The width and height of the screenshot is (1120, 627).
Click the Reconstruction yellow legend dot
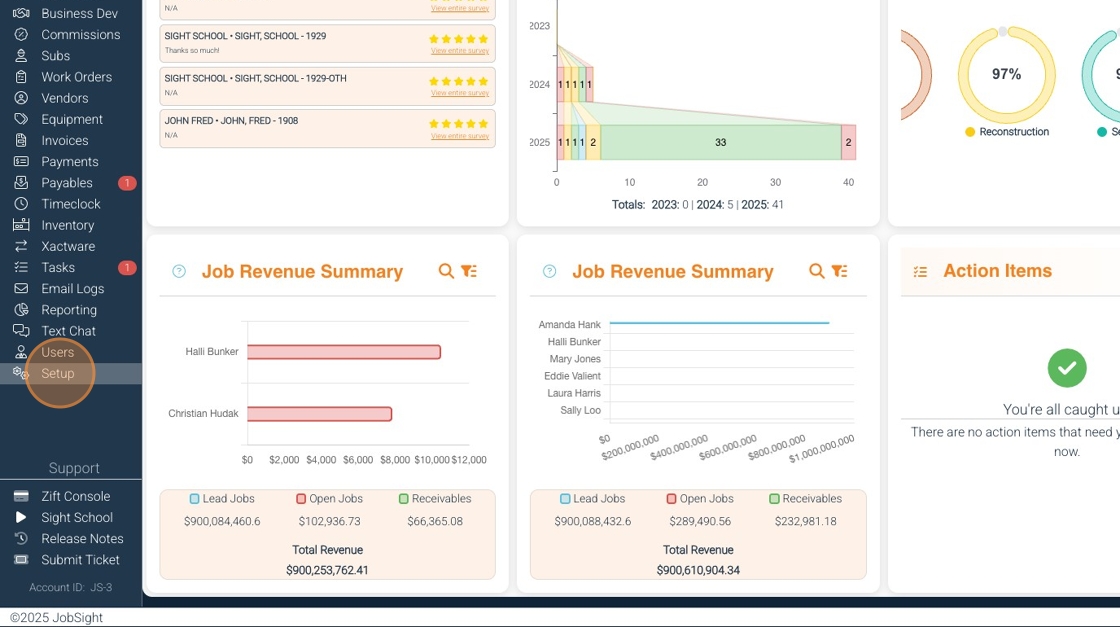coord(969,132)
